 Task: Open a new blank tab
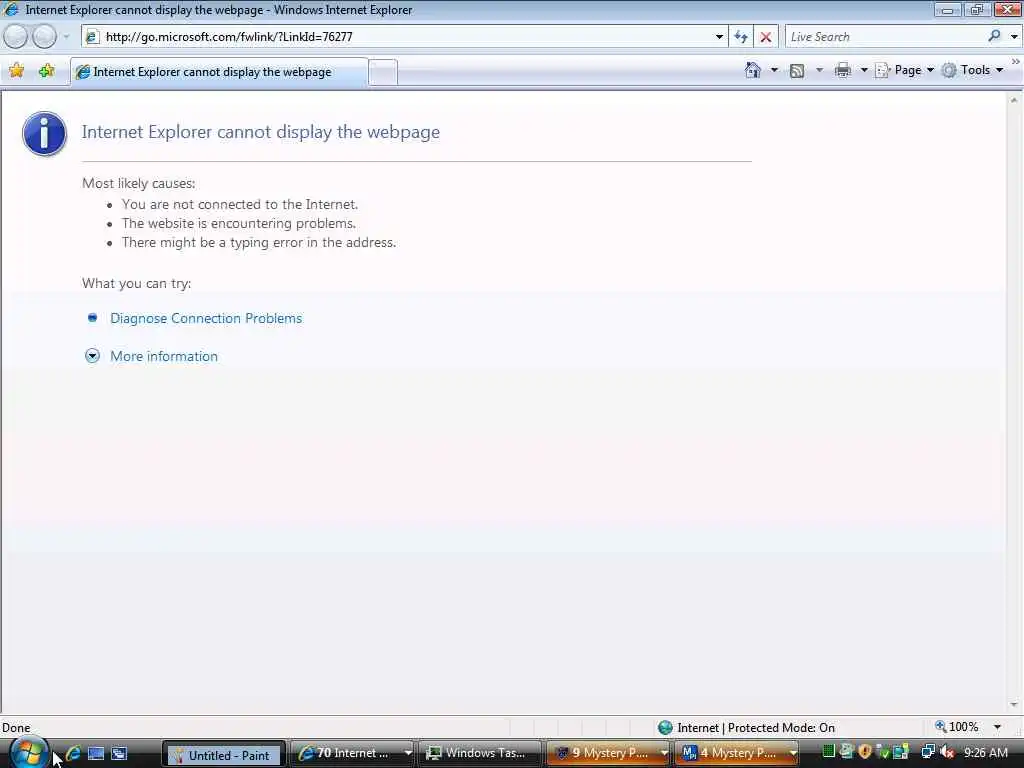tap(383, 72)
